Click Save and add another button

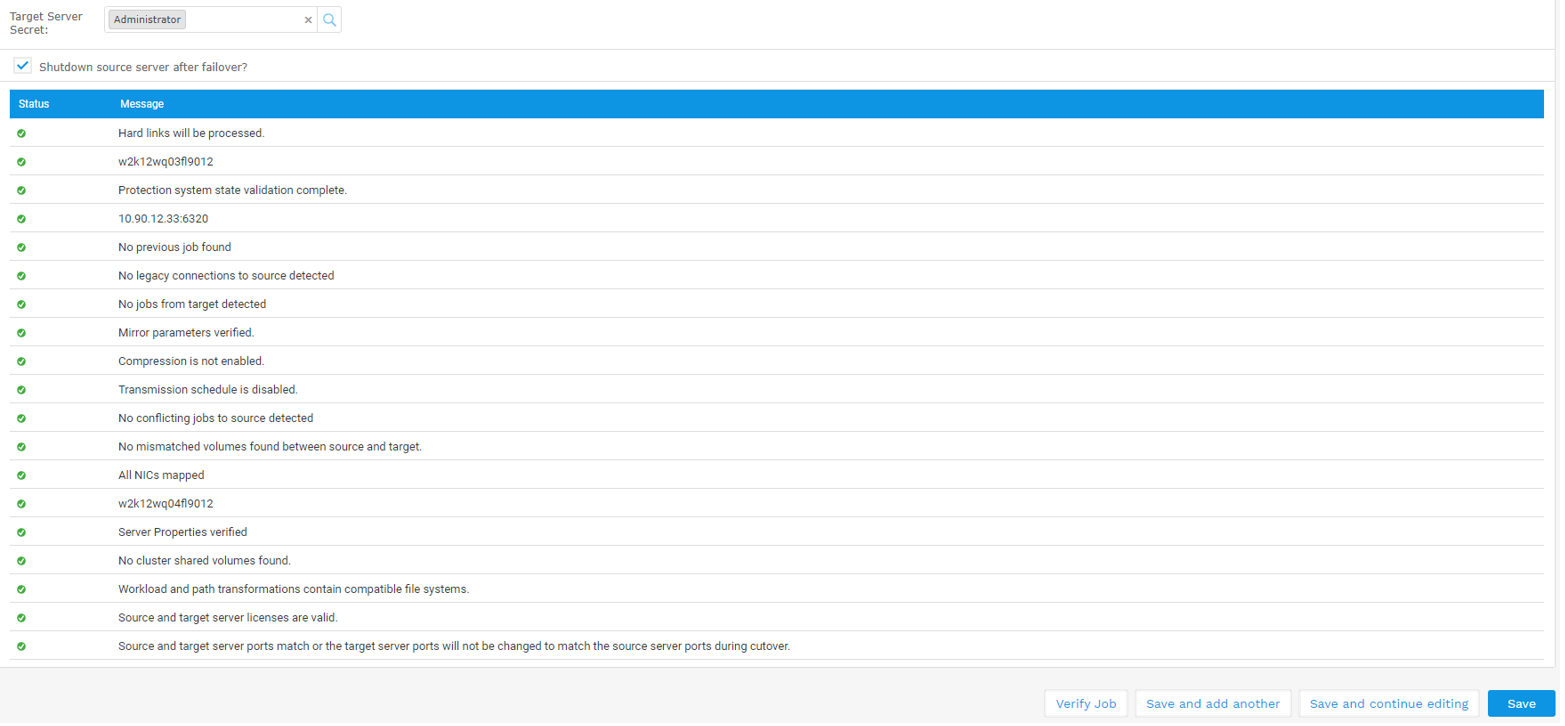1213,704
